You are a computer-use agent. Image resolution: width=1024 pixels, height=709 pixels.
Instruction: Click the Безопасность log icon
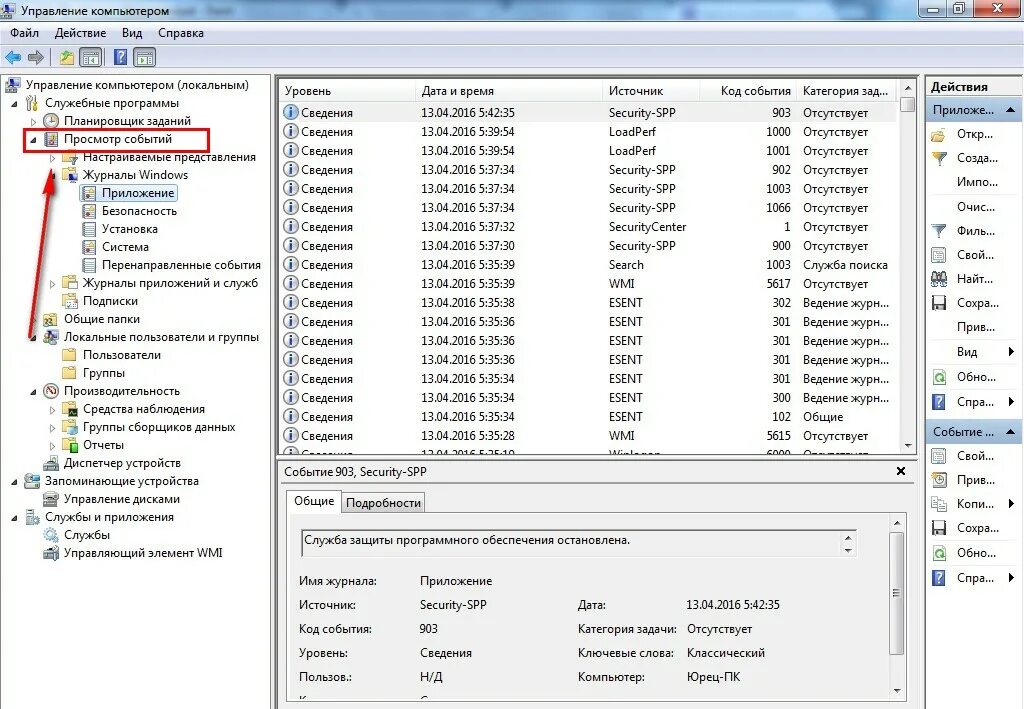tap(89, 211)
